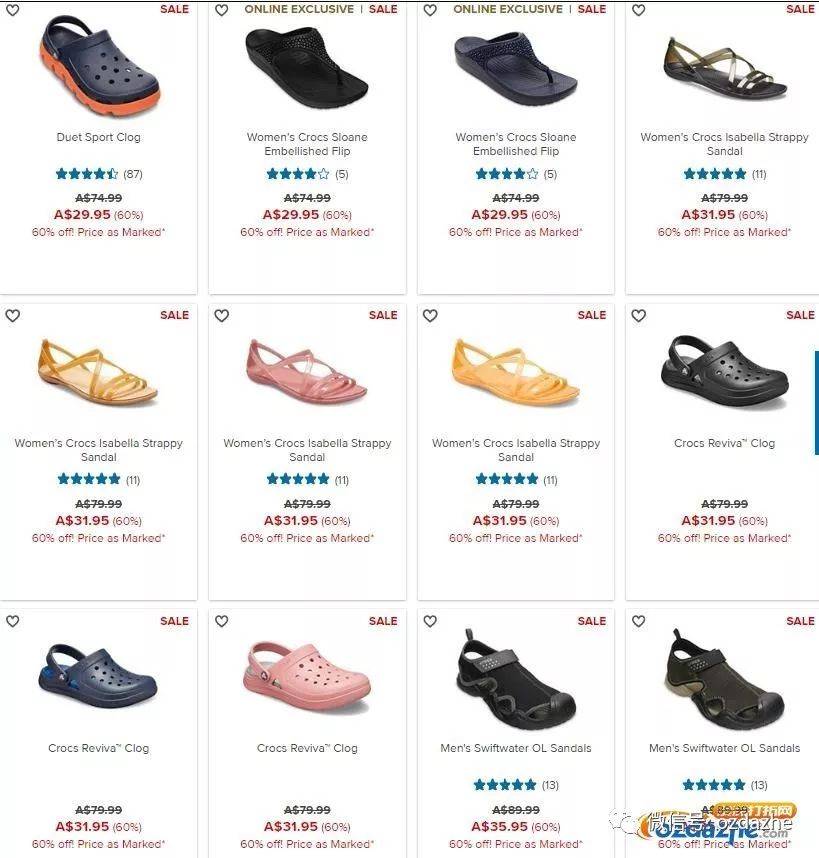View pink Crocs Reviva Clog product image

[x=307, y=677]
